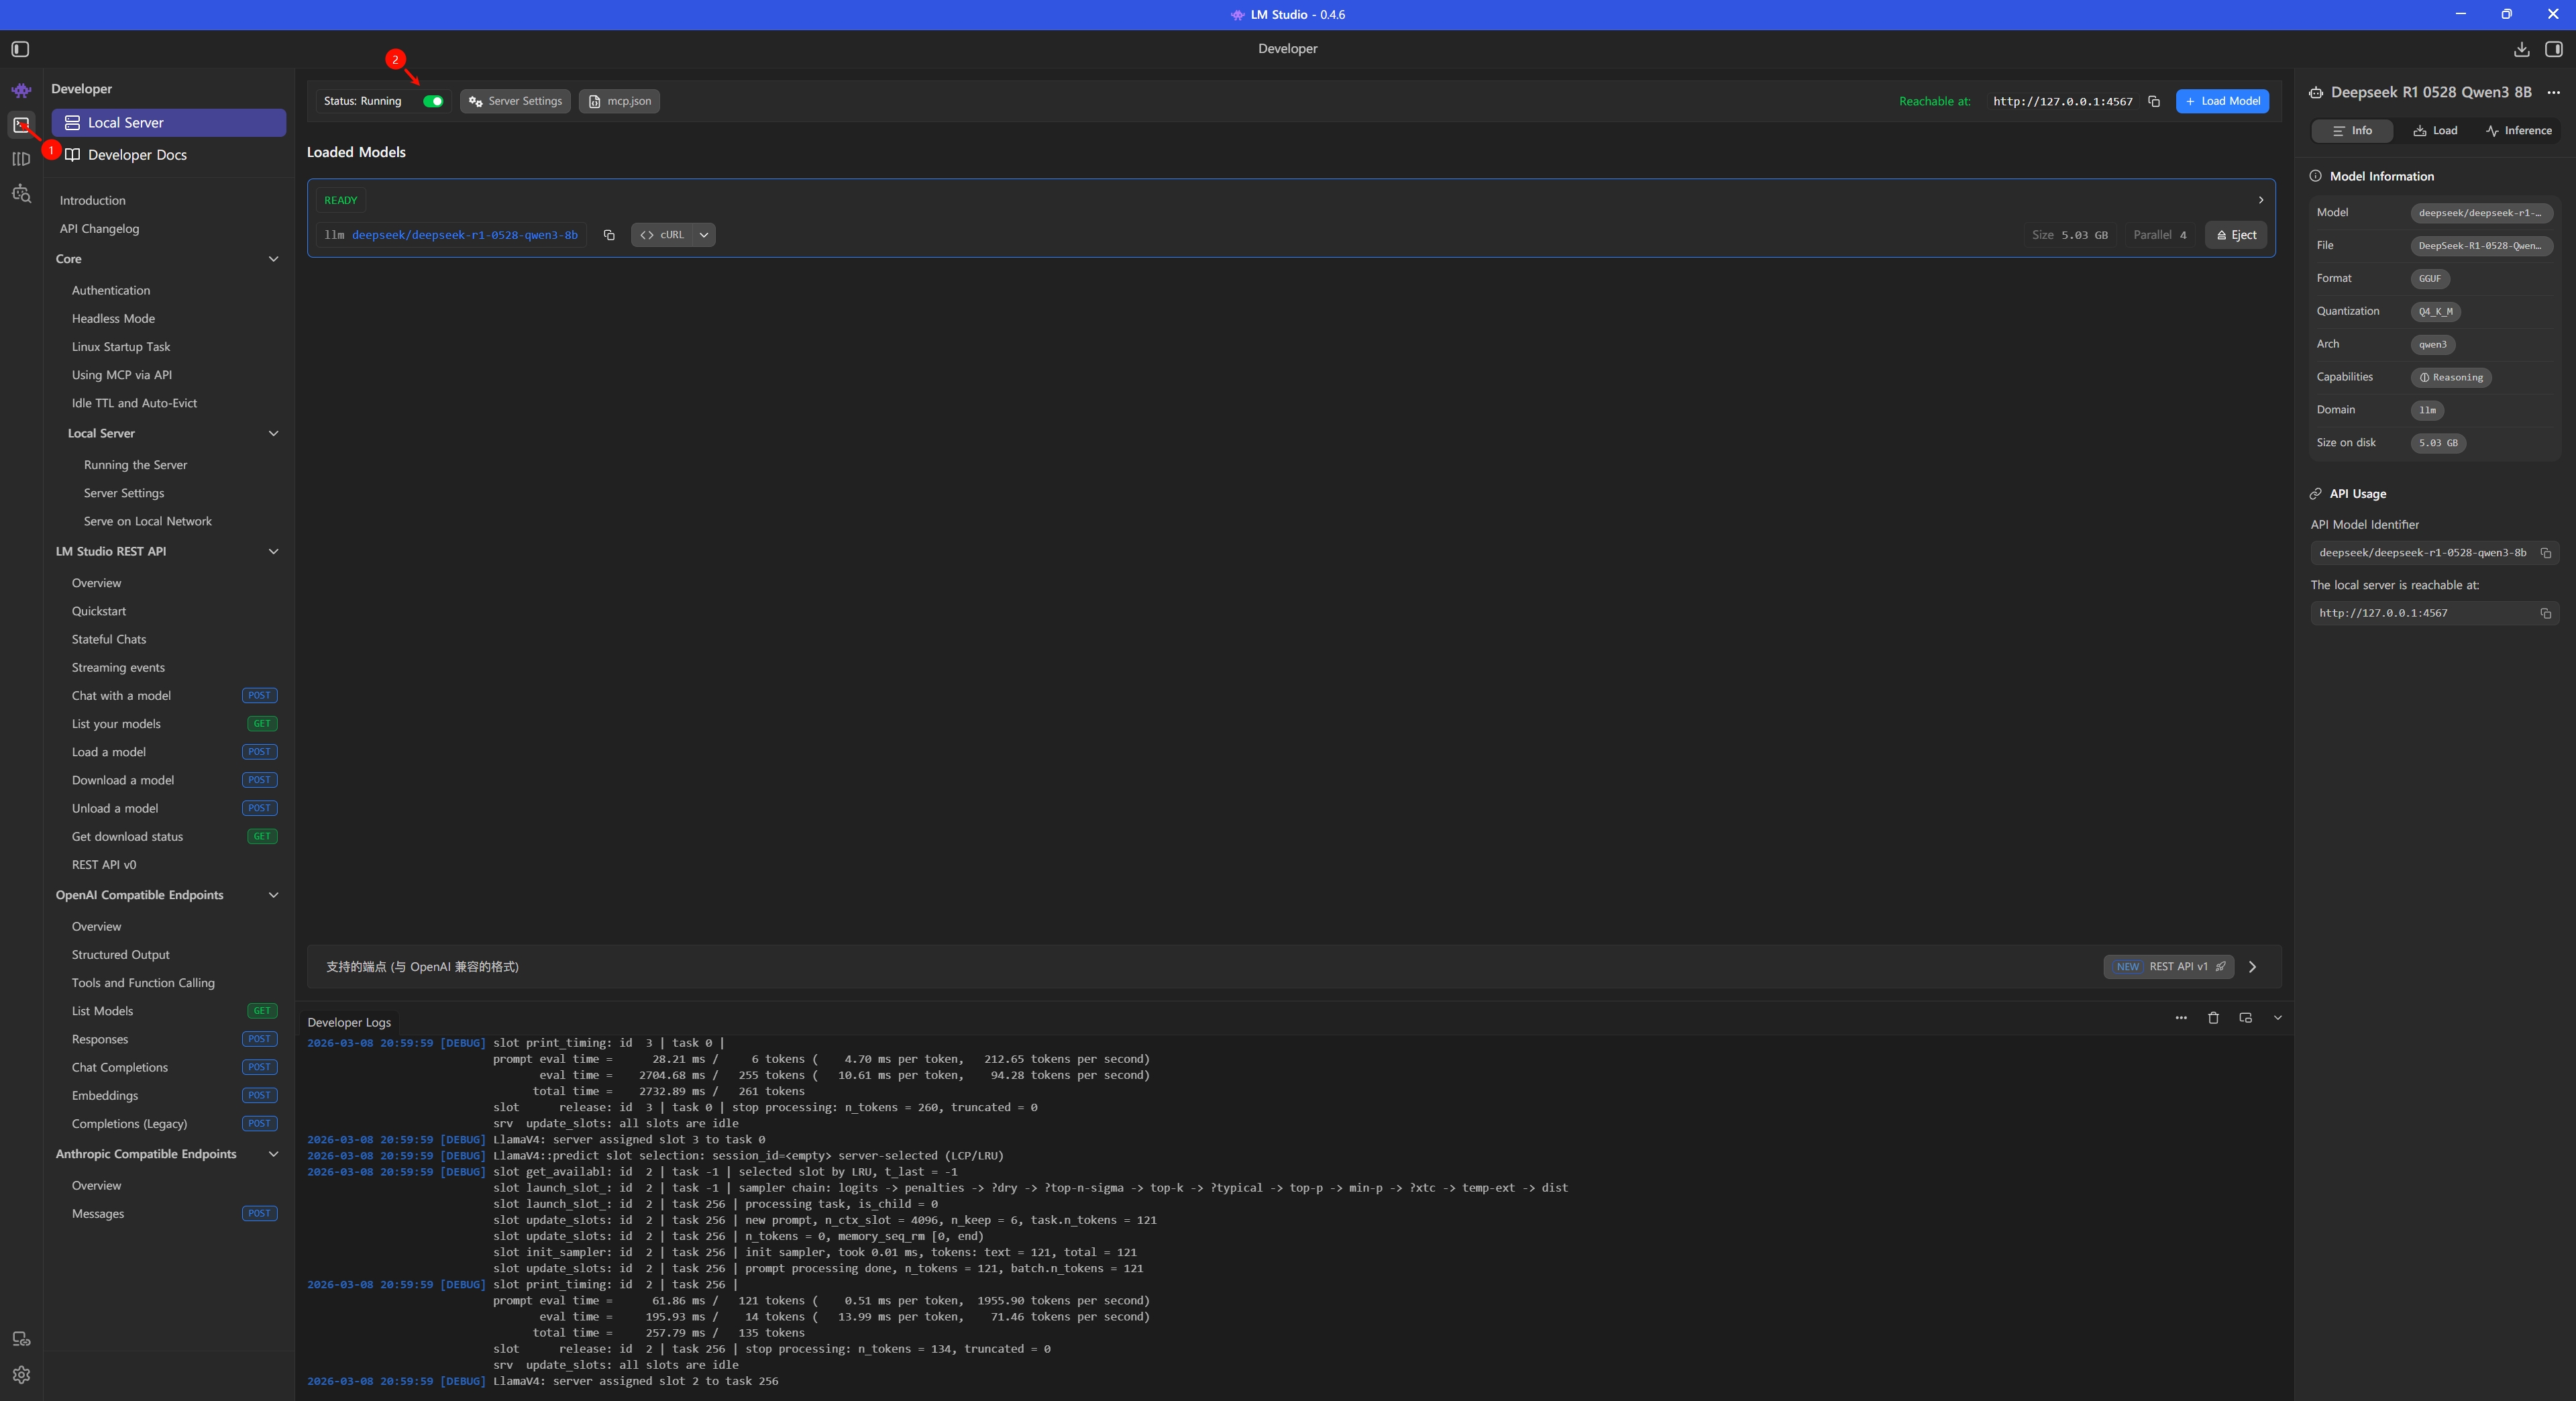Screen dimensions: 2576x1401
Task: Toggle the right sidebar panel icon
Action: click(2553, 49)
